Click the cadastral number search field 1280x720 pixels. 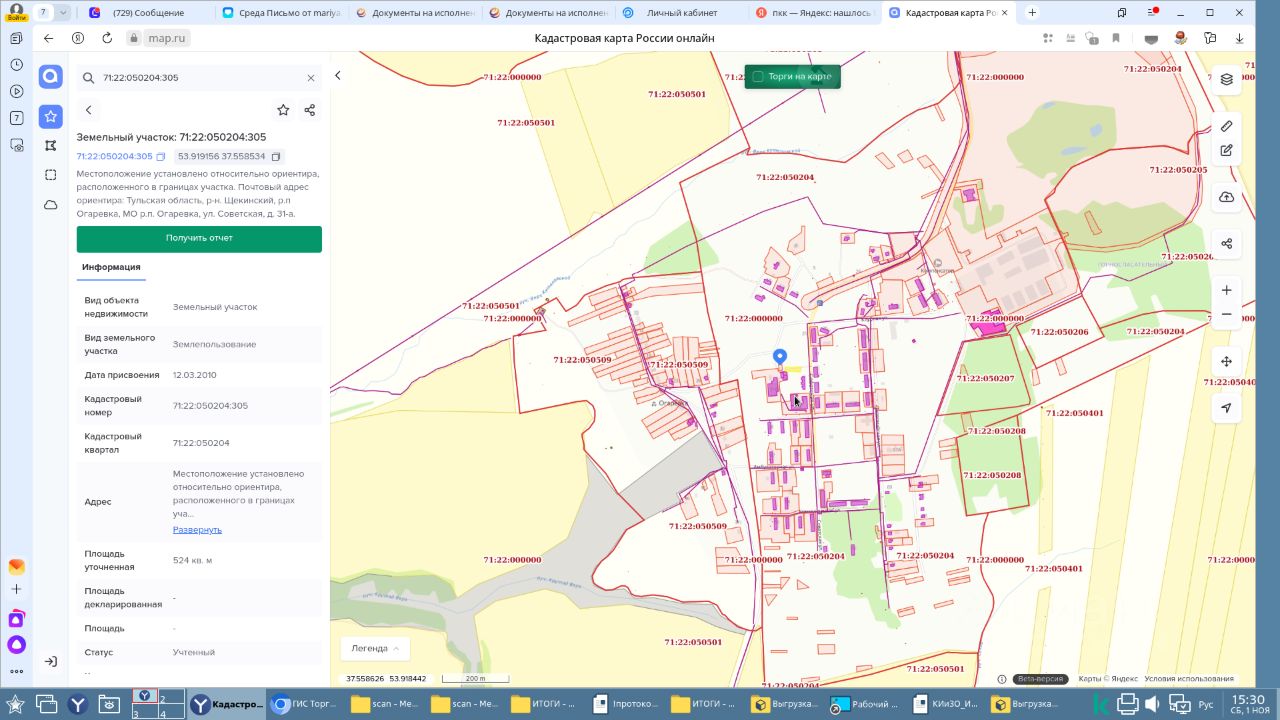point(200,77)
